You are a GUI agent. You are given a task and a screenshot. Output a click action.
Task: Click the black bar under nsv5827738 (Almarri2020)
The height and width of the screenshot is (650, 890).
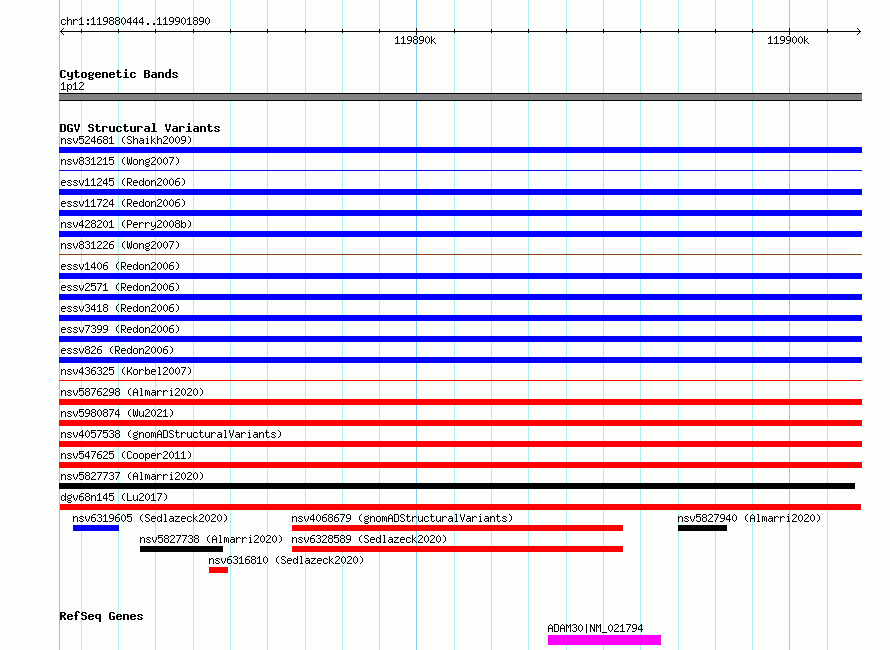point(181,549)
